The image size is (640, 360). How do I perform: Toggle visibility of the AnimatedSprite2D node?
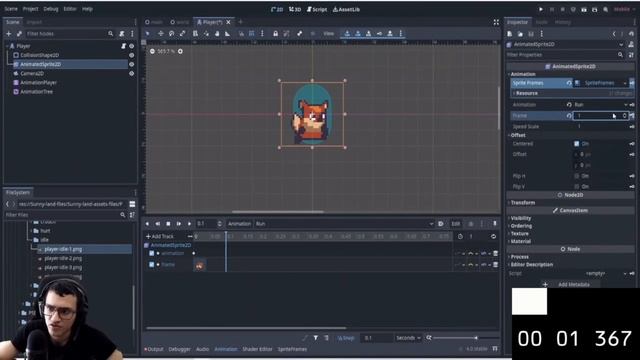pos(131,64)
